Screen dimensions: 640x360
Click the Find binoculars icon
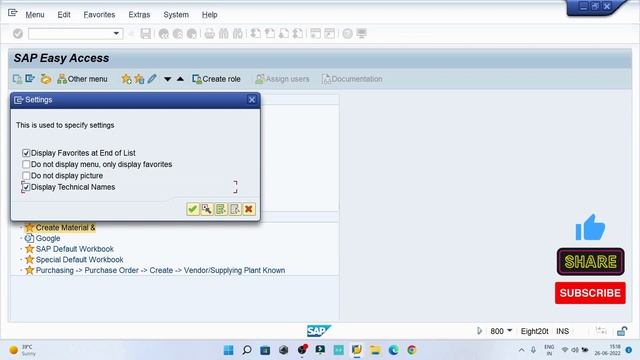tap(224, 33)
